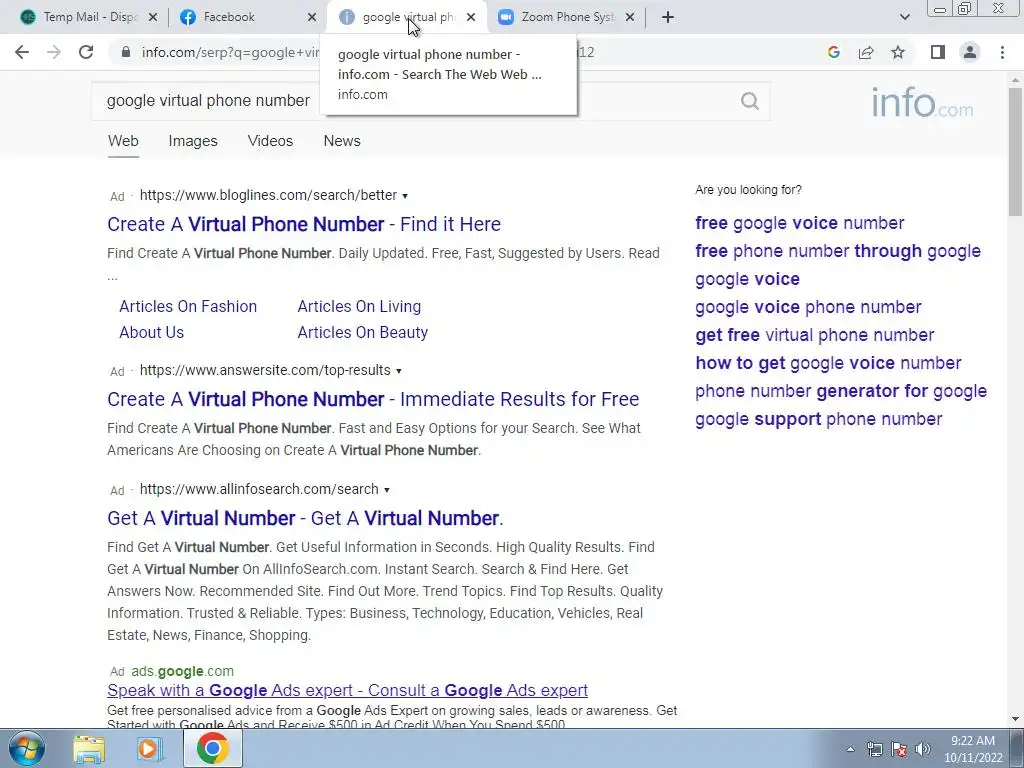Open the side panel icon
The width and height of the screenshot is (1024, 768).
coord(938,52)
